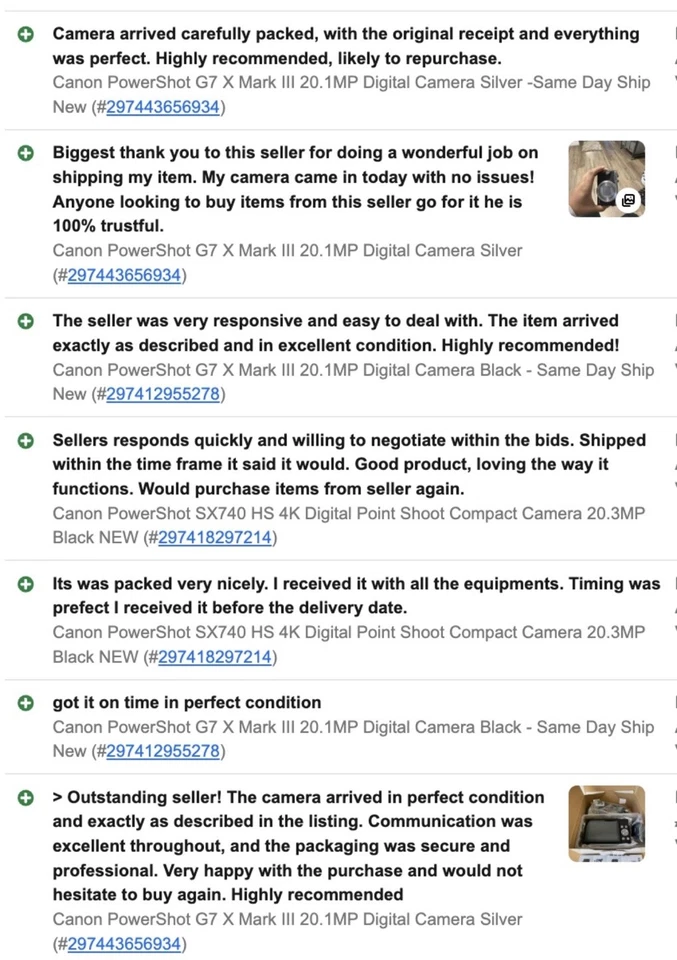The height and width of the screenshot is (960, 677).
Task: Click the "got it on time in perfect condition" comment
Action: click(x=187, y=703)
